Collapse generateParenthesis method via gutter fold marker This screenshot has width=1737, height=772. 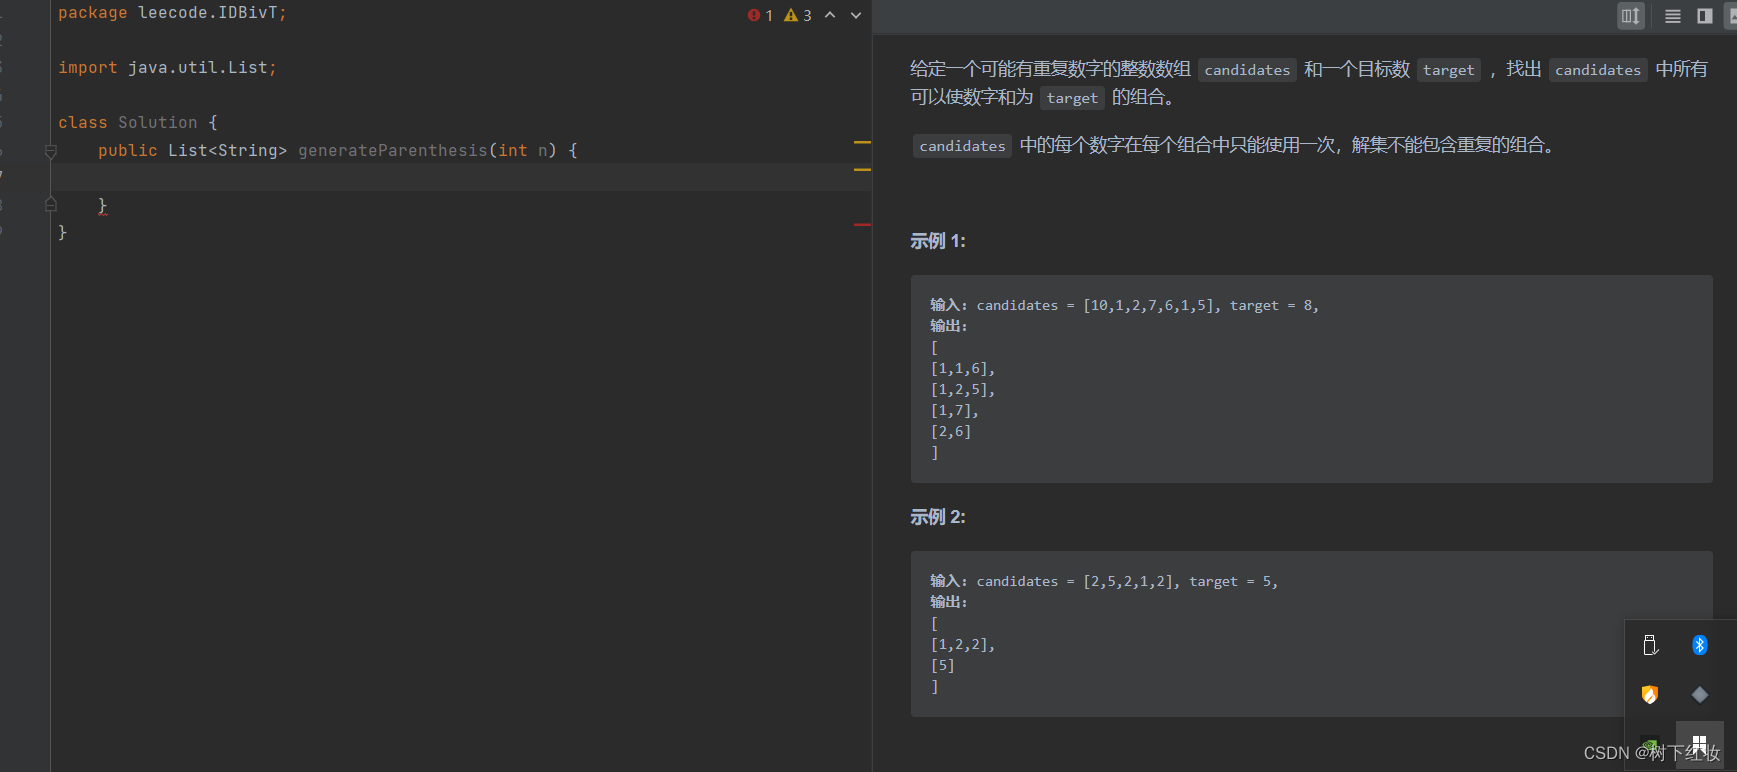51,151
